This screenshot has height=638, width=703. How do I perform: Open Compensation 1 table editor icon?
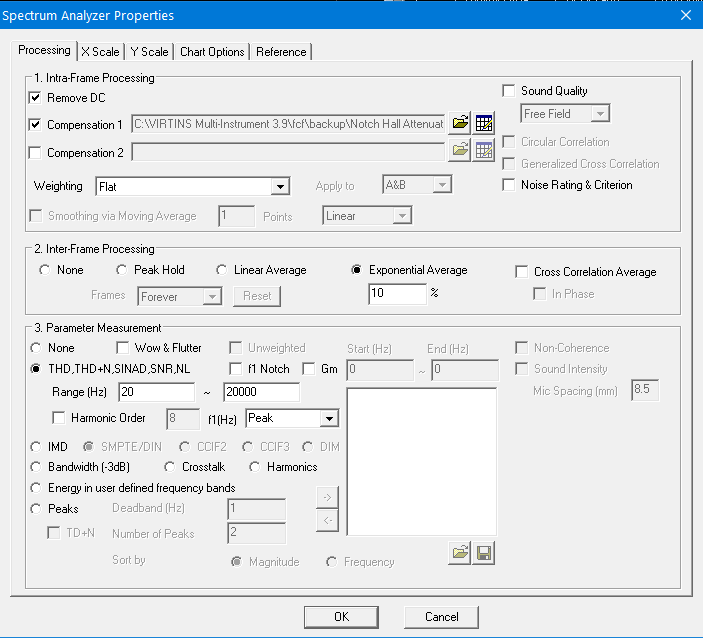[x=484, y=124]
